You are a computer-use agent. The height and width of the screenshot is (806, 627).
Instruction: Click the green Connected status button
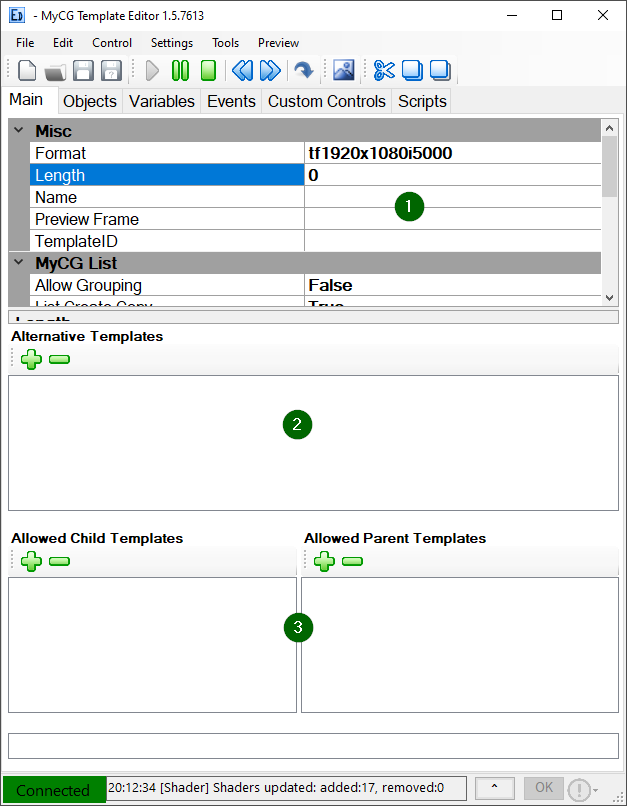(x=54, y=789)
